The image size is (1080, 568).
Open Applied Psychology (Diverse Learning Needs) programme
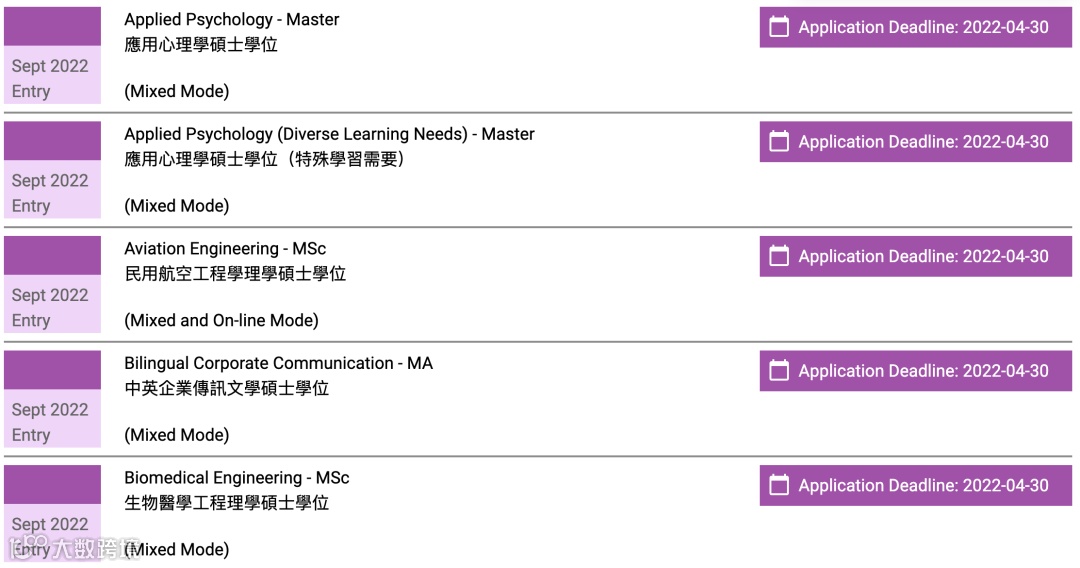[329, 134]
